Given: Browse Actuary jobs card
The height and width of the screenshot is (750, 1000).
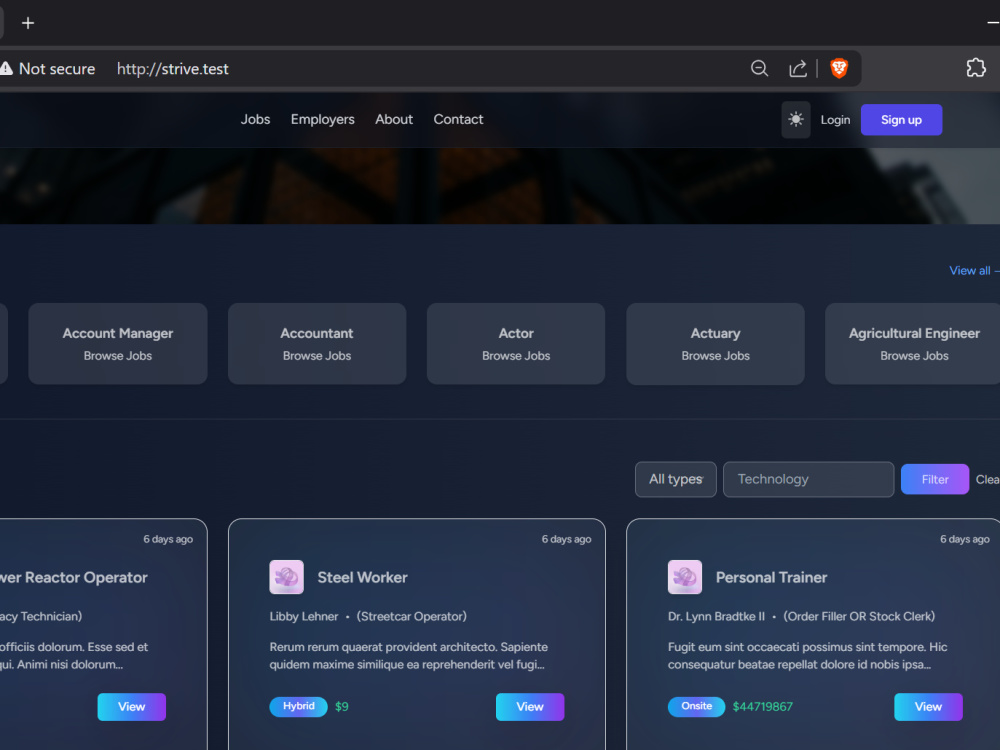Looking at the screenshot, I should click(715, 344).
